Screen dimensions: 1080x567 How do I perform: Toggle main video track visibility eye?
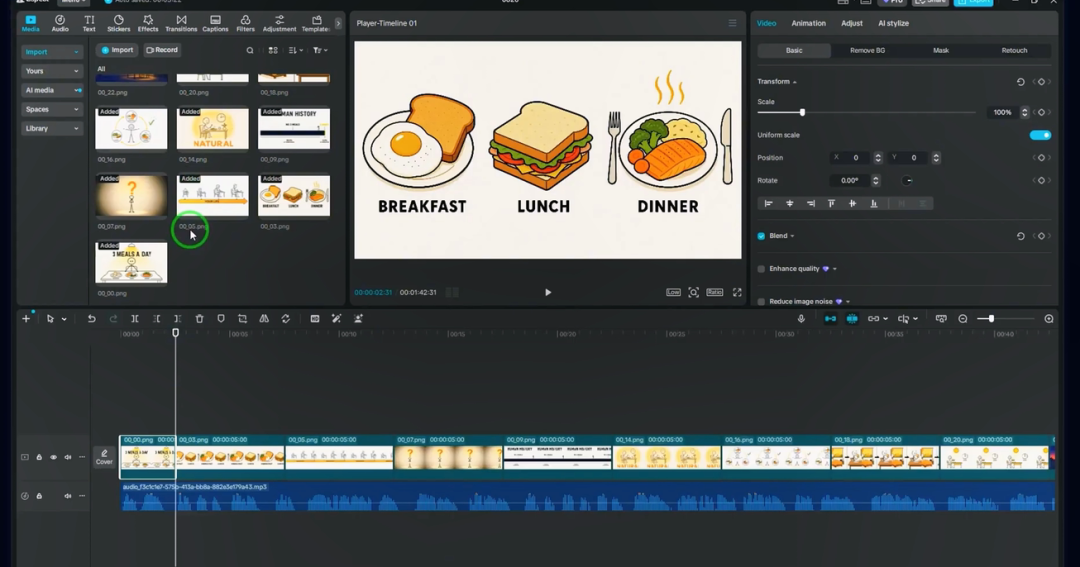click(53, 457)
